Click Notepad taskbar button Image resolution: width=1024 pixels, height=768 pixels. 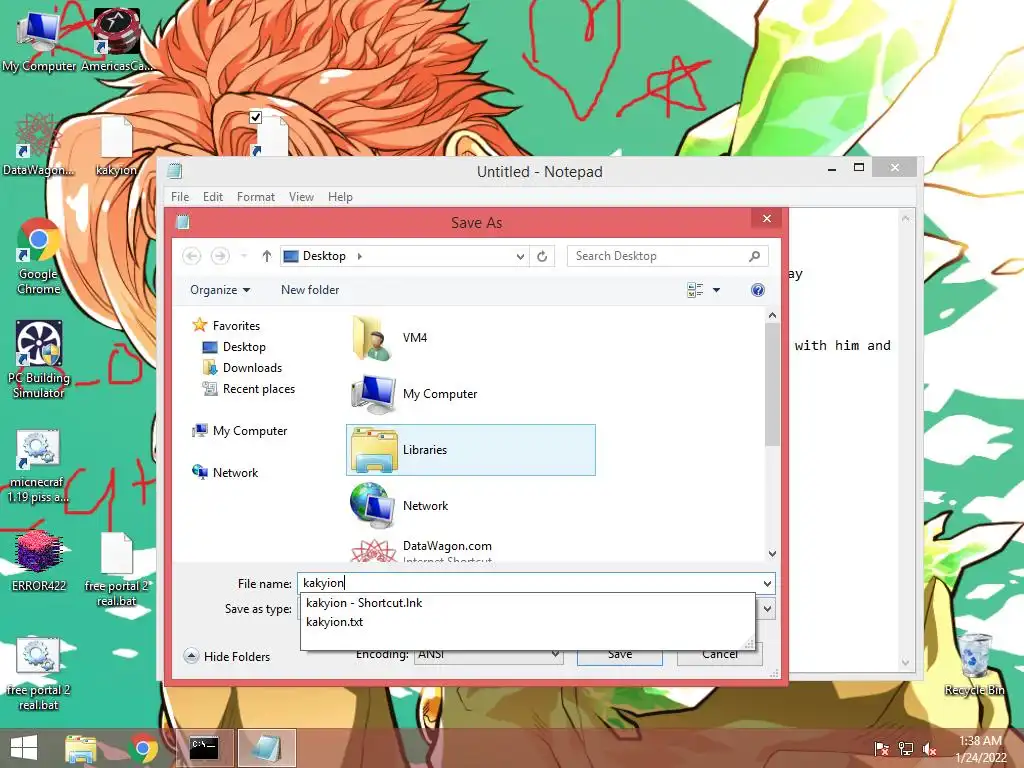click(x=266, y=748)
